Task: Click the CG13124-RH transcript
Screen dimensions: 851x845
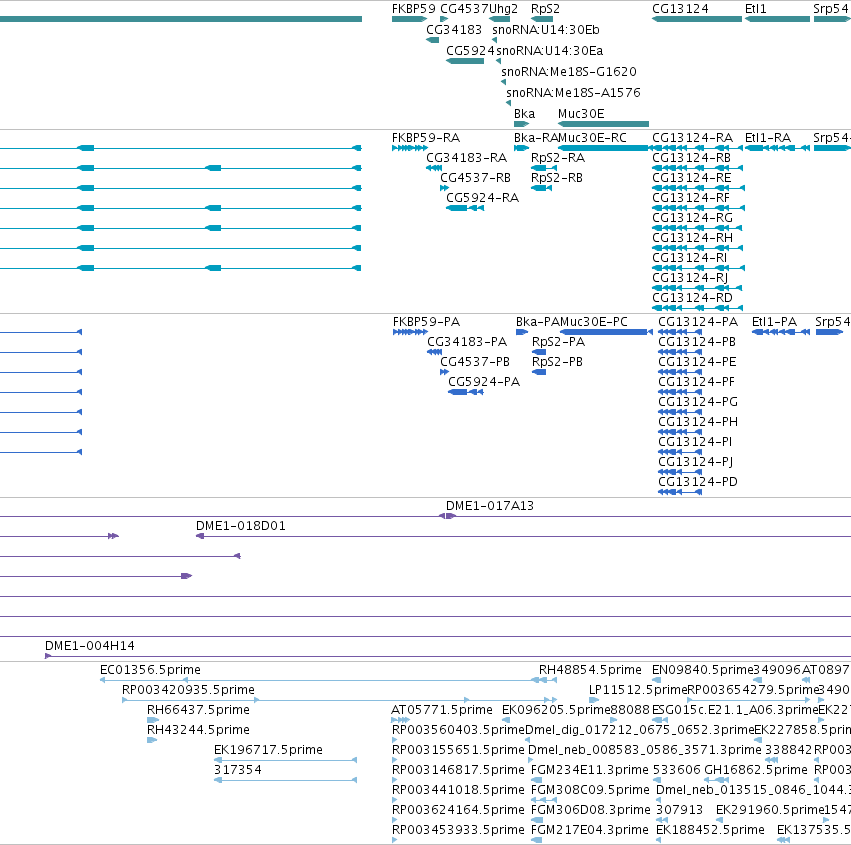Action: [697, 248]
